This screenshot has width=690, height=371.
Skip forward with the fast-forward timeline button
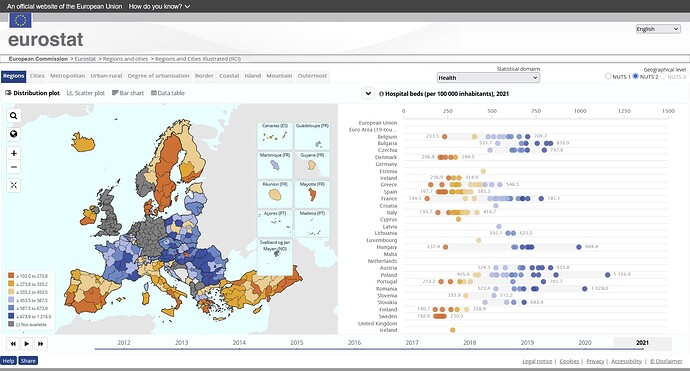(40, 344)
